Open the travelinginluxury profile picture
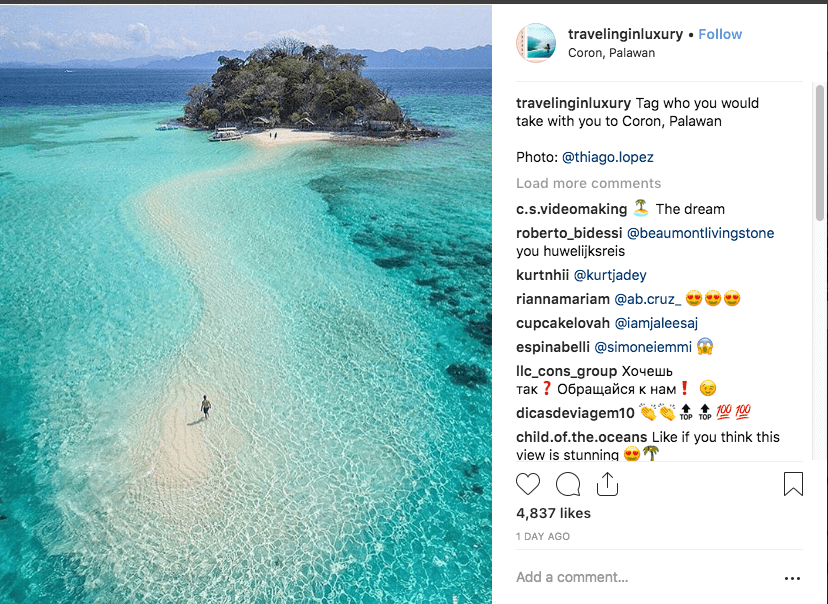Image resolution: width=828 pixels, height=604 pixels. (x=536, y=43)
